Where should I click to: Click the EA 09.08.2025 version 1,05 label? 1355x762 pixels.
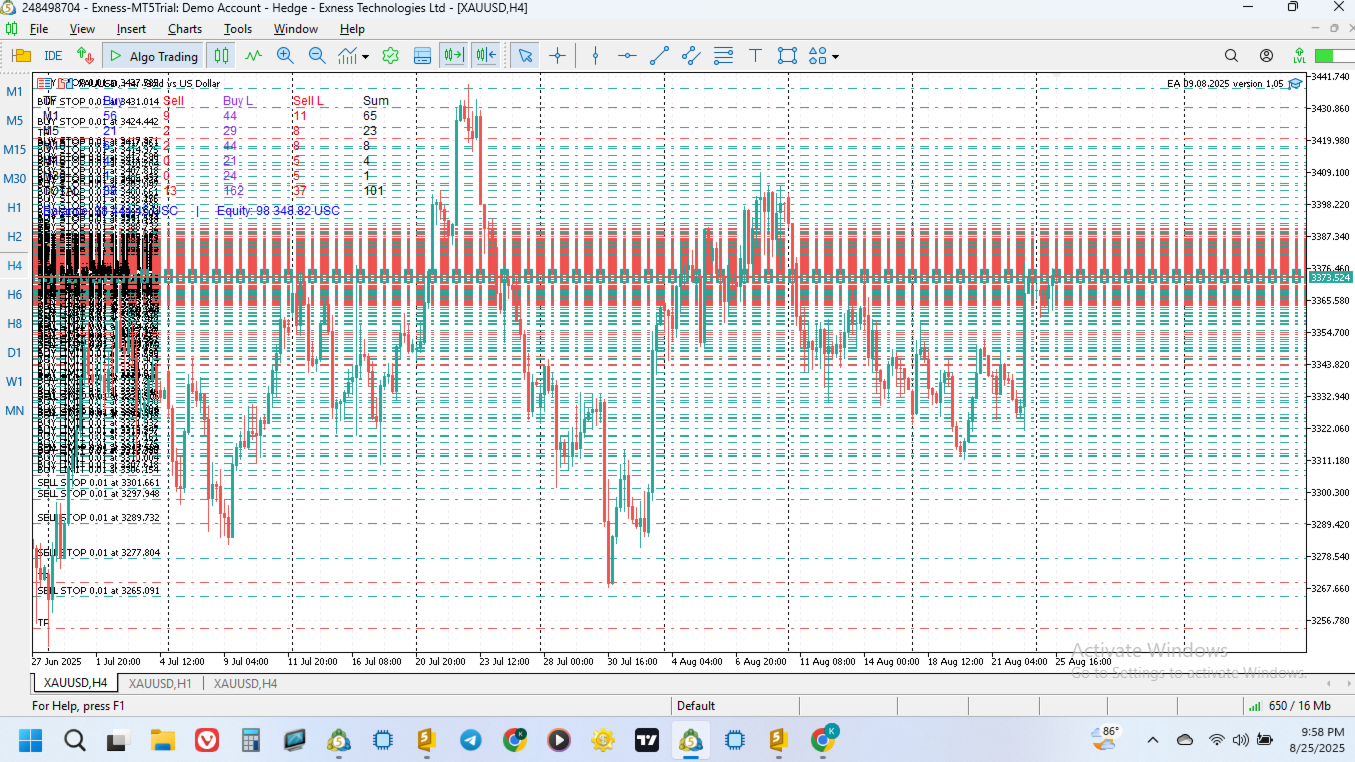[x=1225, y=83]
